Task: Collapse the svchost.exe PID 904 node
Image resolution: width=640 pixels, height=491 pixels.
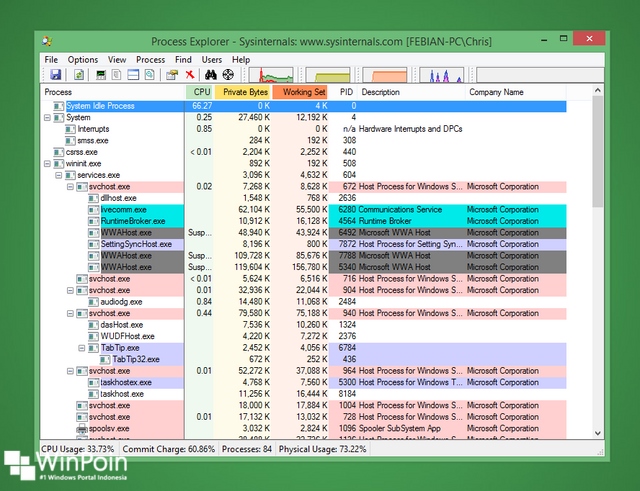Action: (70, 291)
